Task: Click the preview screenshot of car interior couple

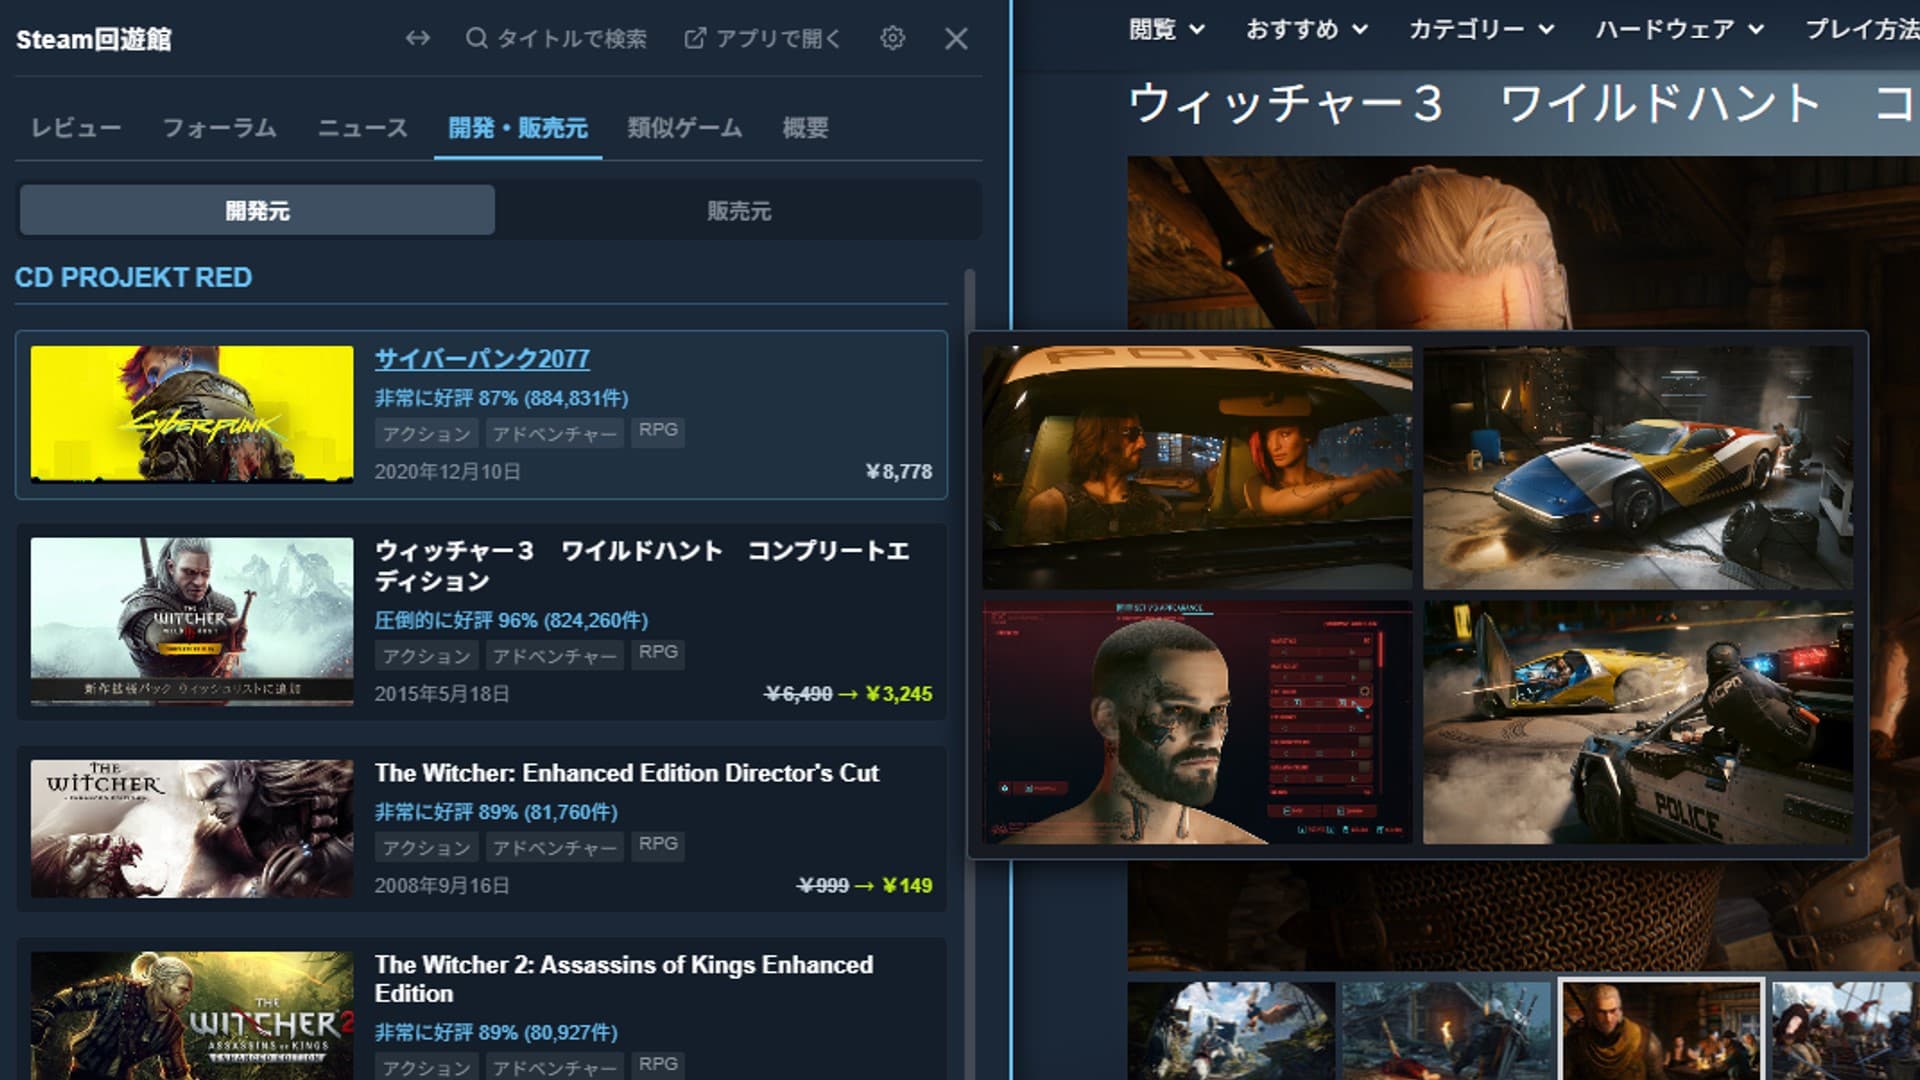Action: point(1197,468)
